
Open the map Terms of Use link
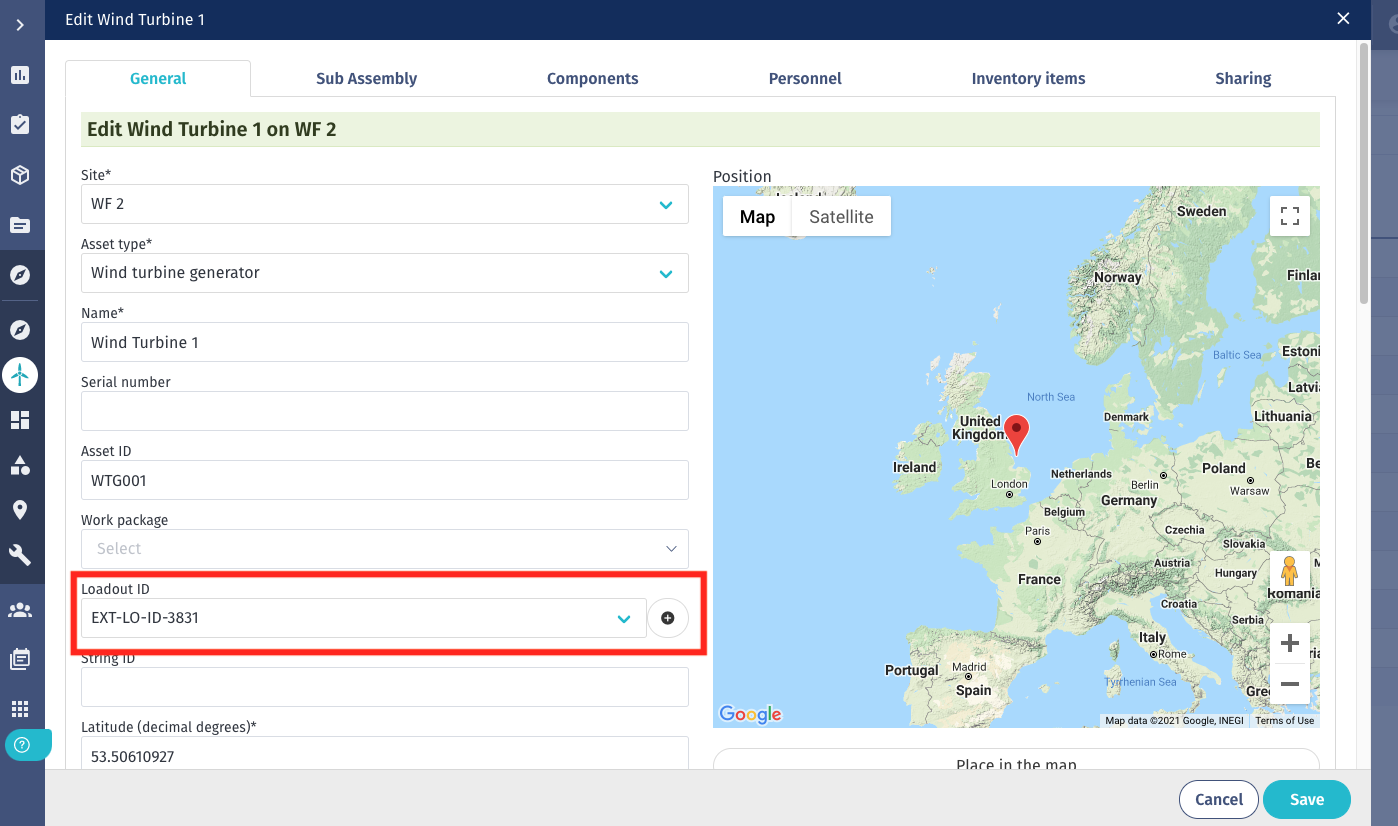1284,721
